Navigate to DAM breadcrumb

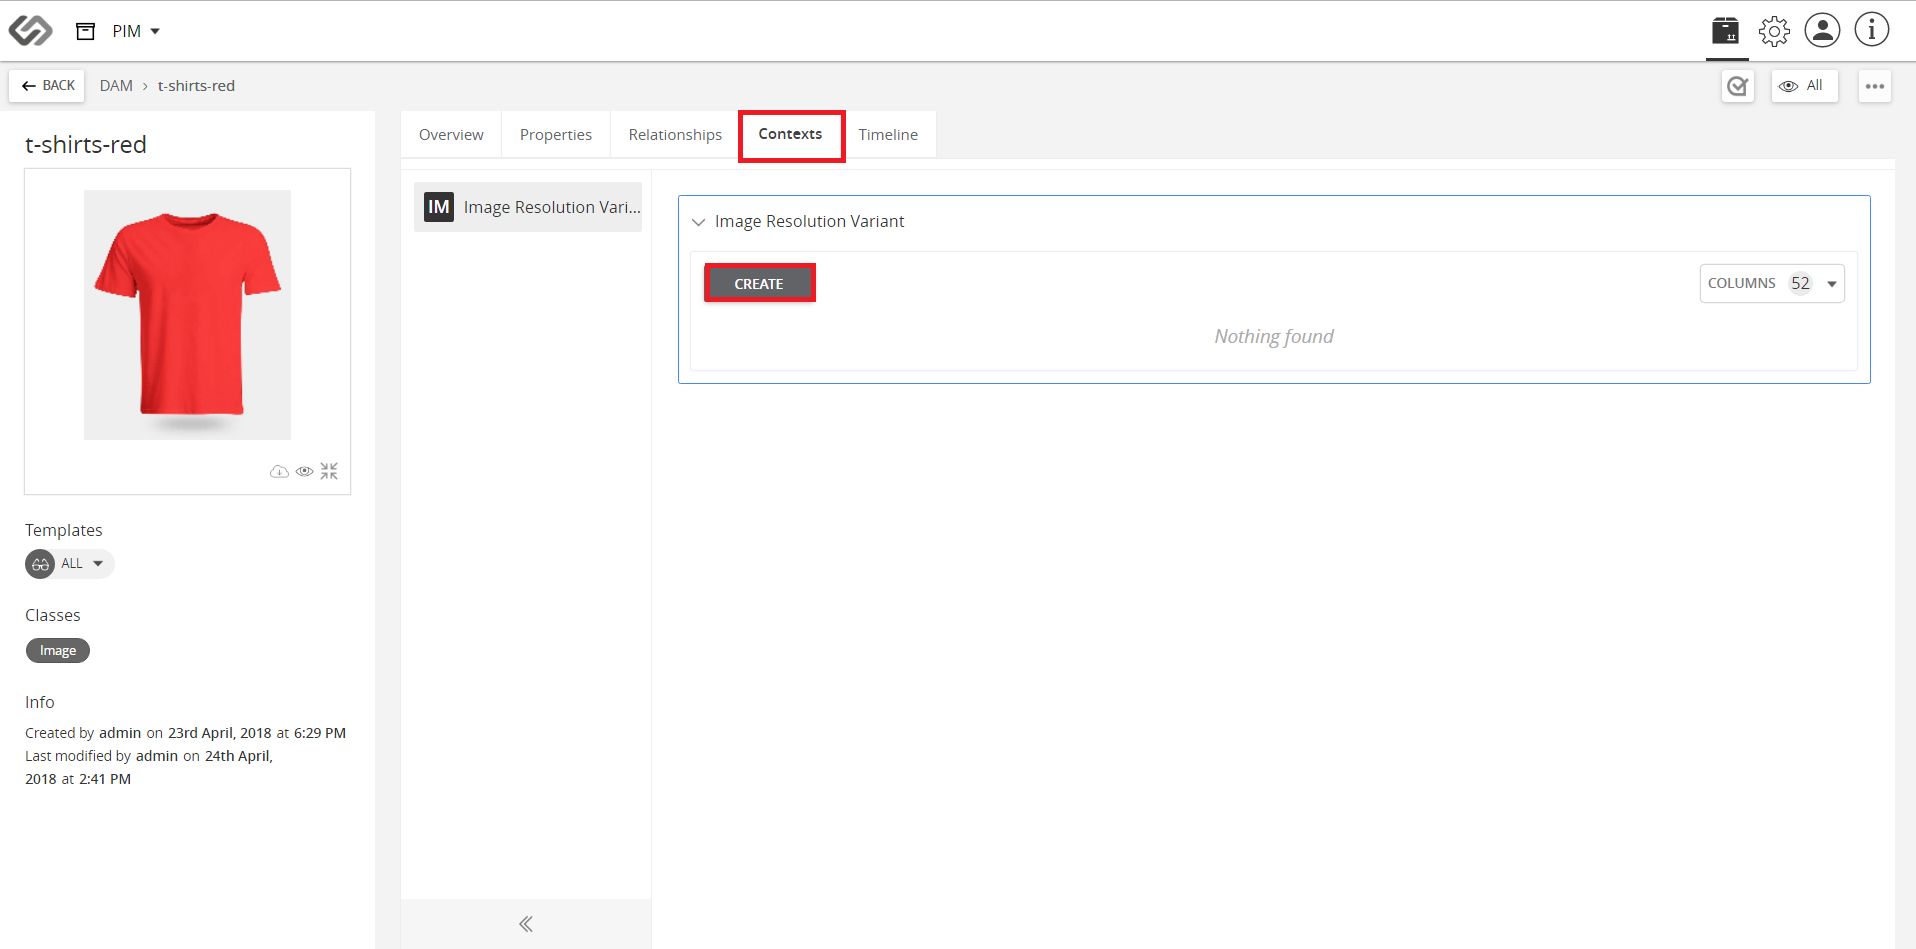pos(116,86)
